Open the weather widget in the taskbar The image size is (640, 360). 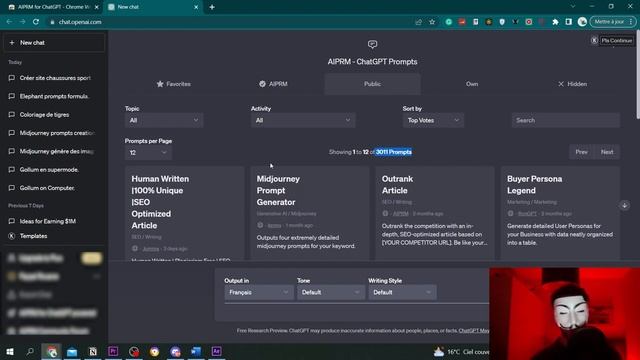[x=461, y=351]
